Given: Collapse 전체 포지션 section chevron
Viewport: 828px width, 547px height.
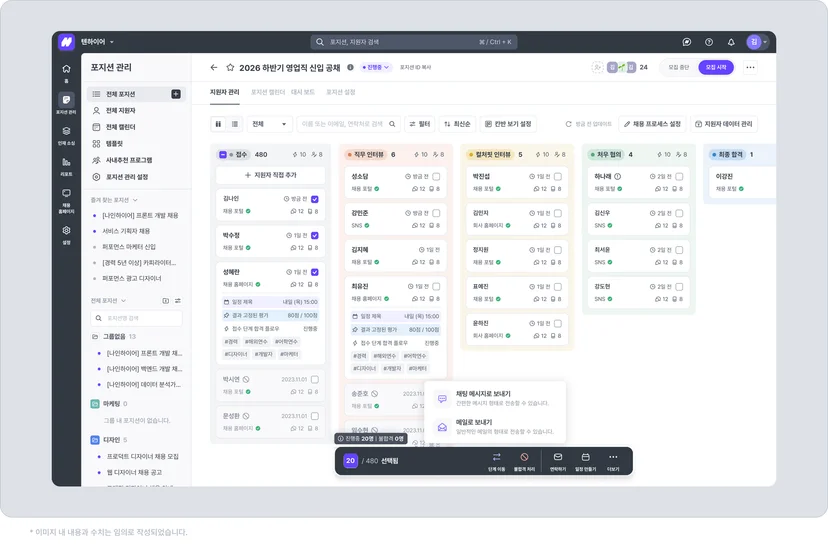Looking at the screenshot, I should coord(124,300).
